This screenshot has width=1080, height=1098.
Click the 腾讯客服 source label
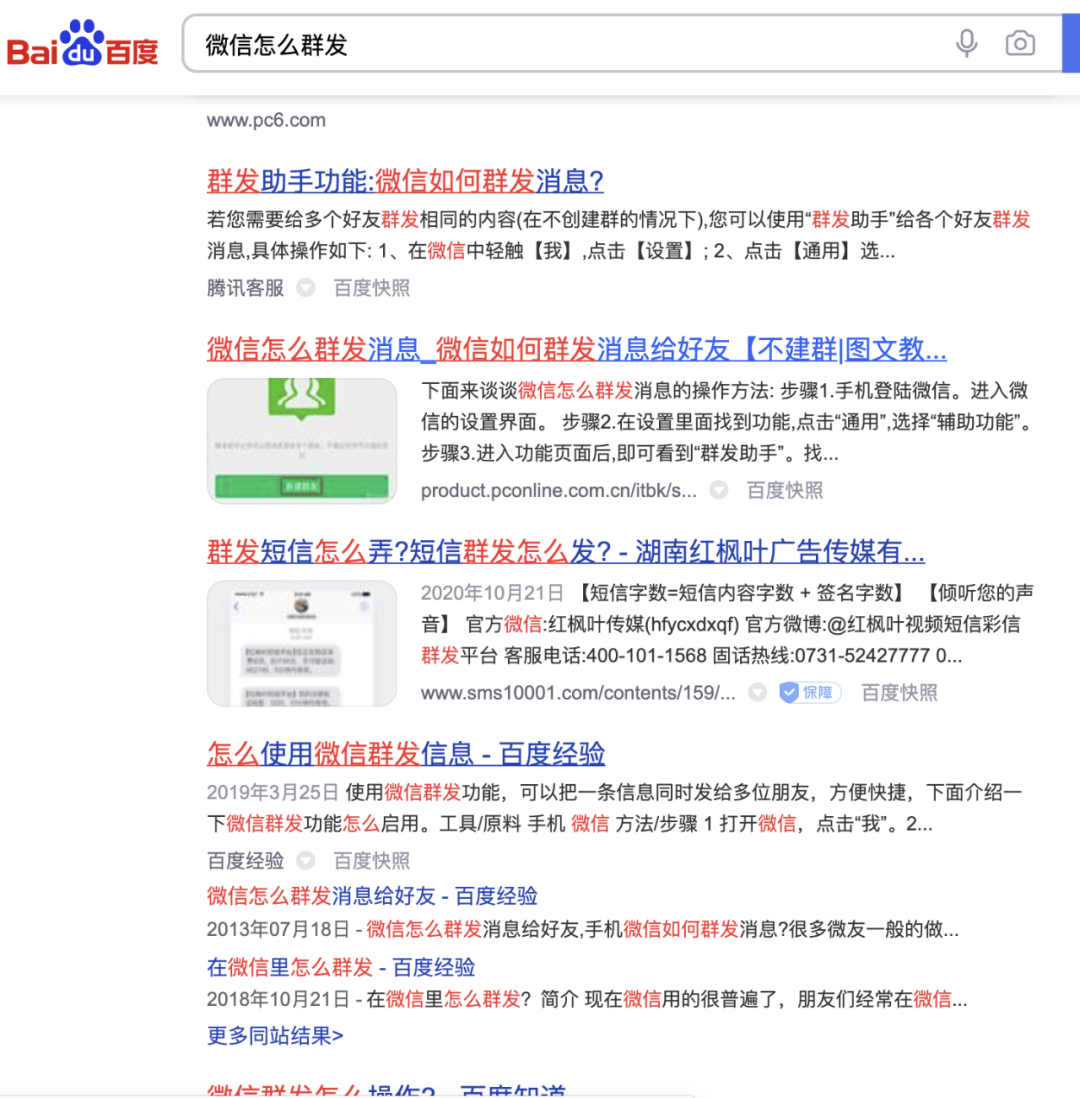(245, 288)
